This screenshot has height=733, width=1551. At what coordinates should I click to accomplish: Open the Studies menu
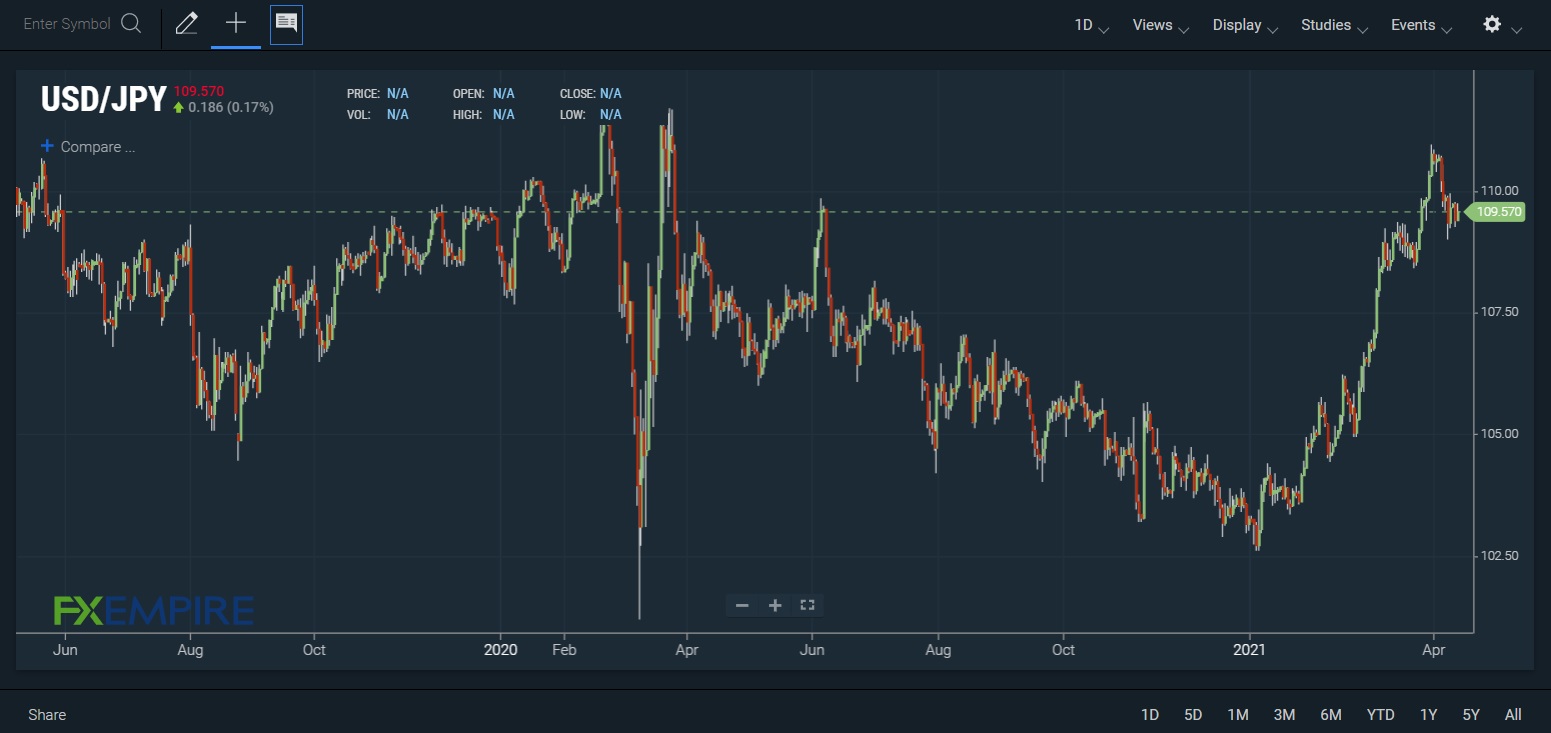click(1334, 26)
